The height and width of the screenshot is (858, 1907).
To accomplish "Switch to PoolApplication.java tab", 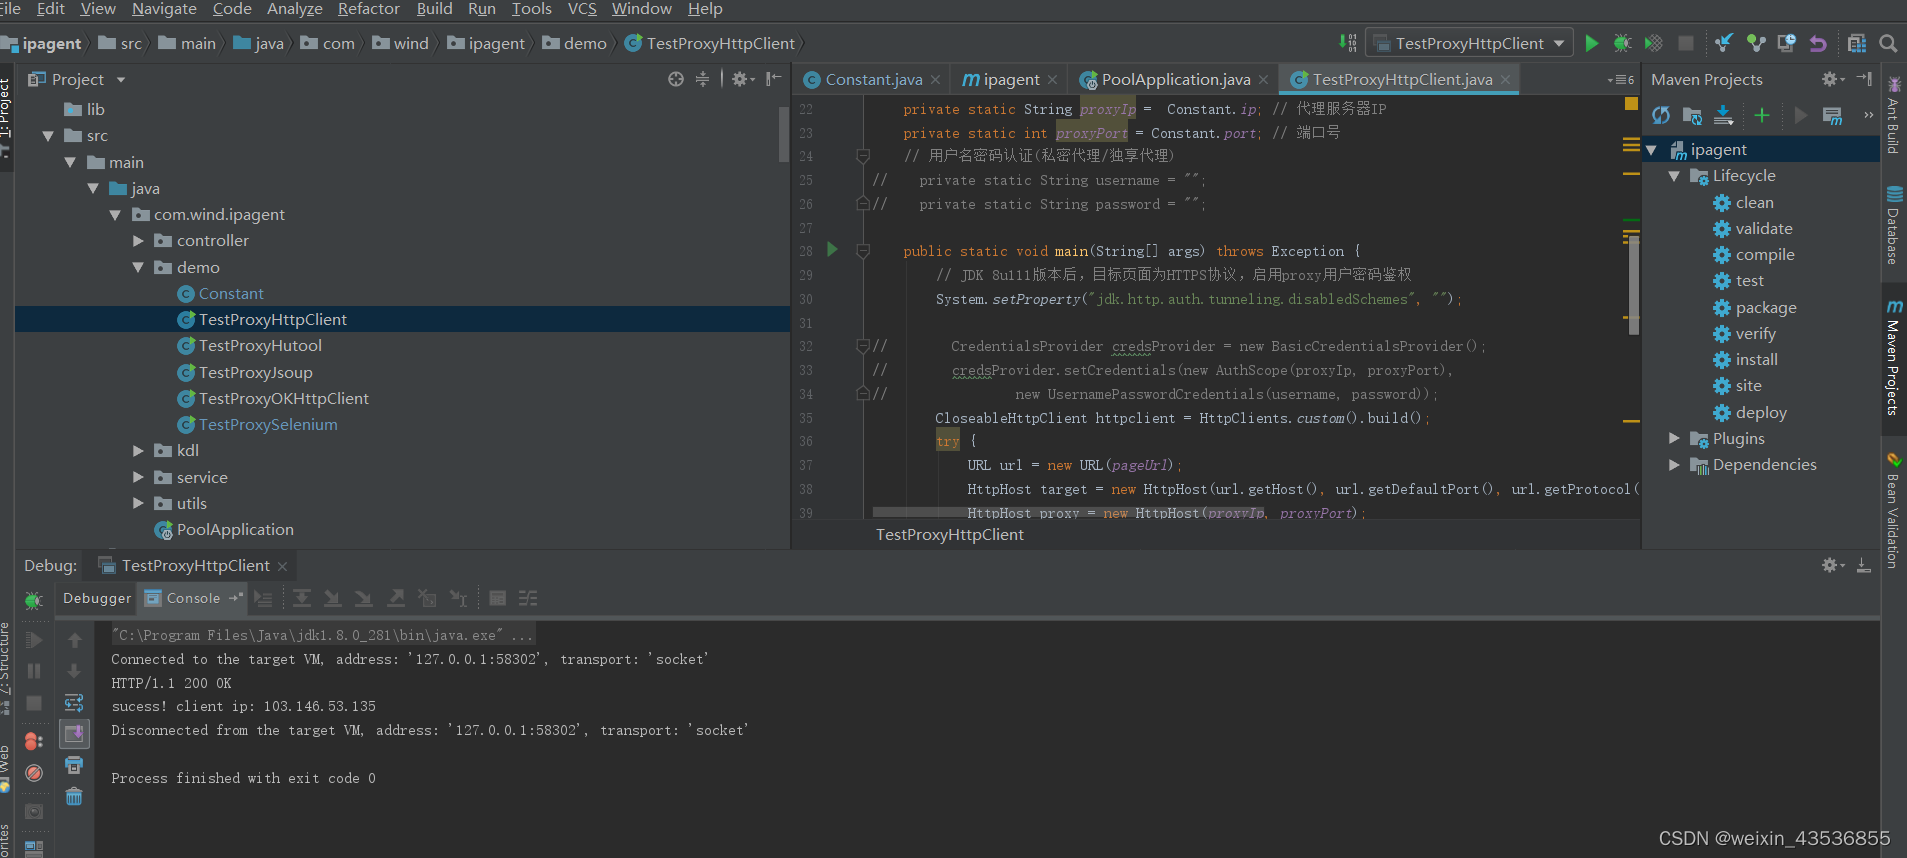I will (1175, 79).
